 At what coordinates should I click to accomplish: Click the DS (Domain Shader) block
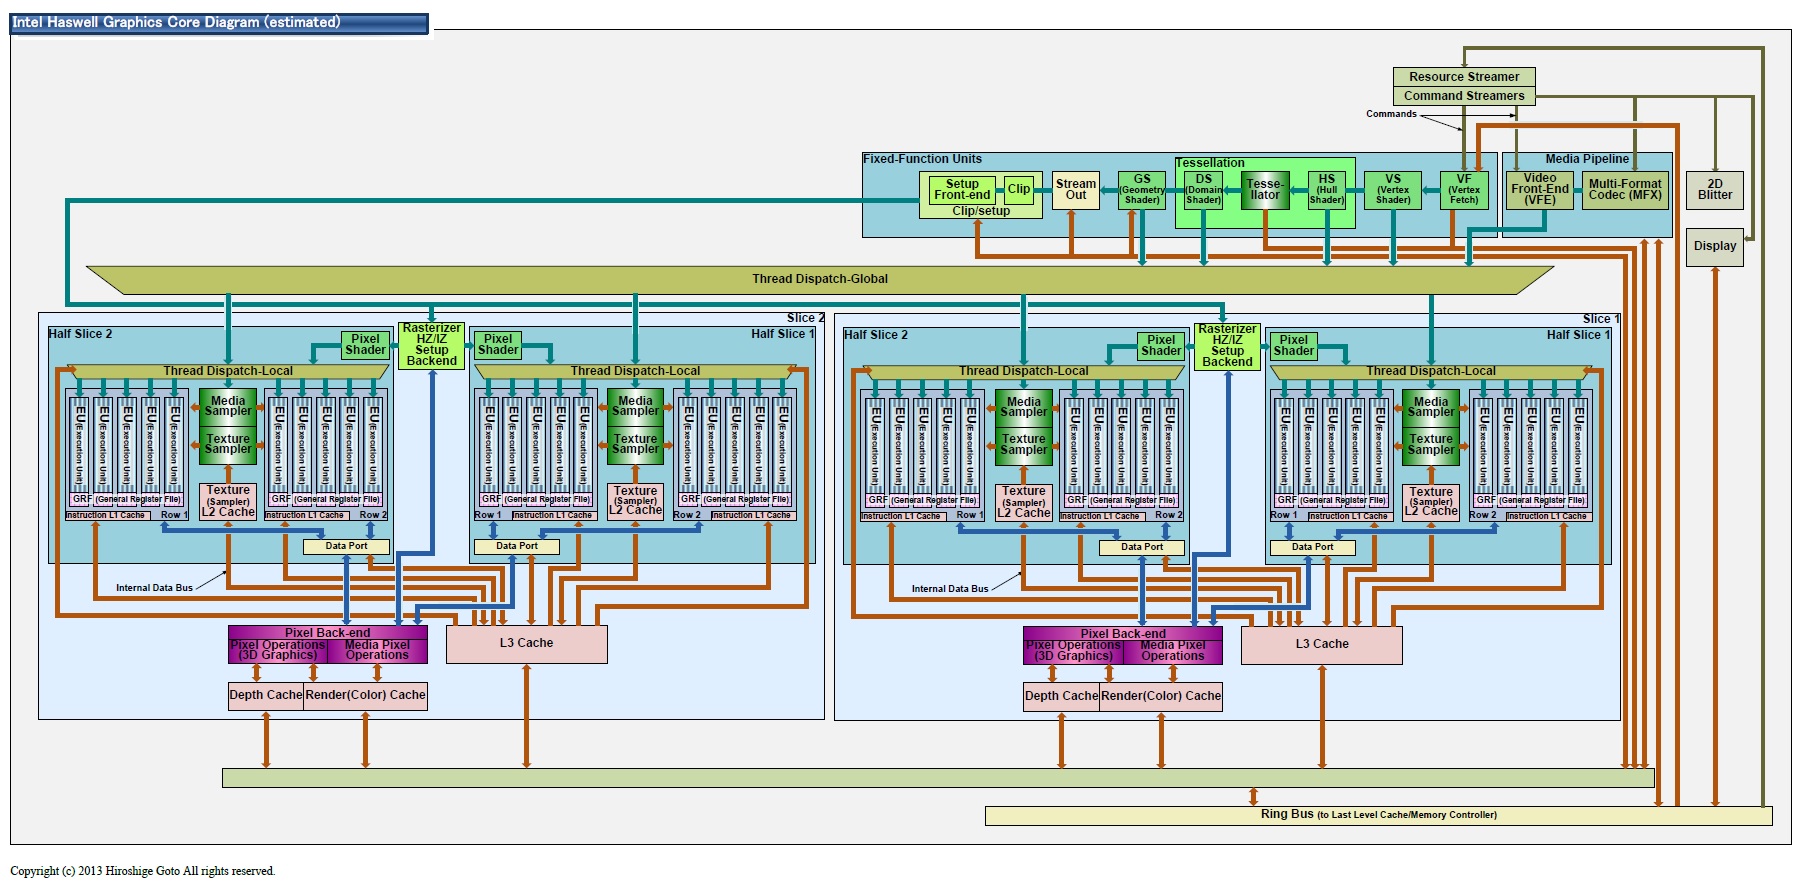(1203, 190)
